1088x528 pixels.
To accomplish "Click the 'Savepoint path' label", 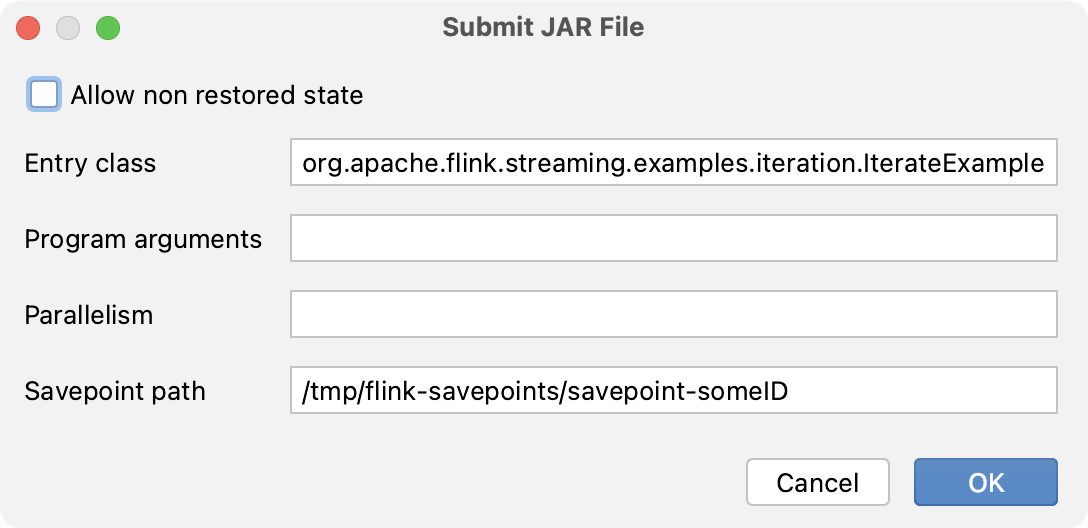I will coord(115,390).
